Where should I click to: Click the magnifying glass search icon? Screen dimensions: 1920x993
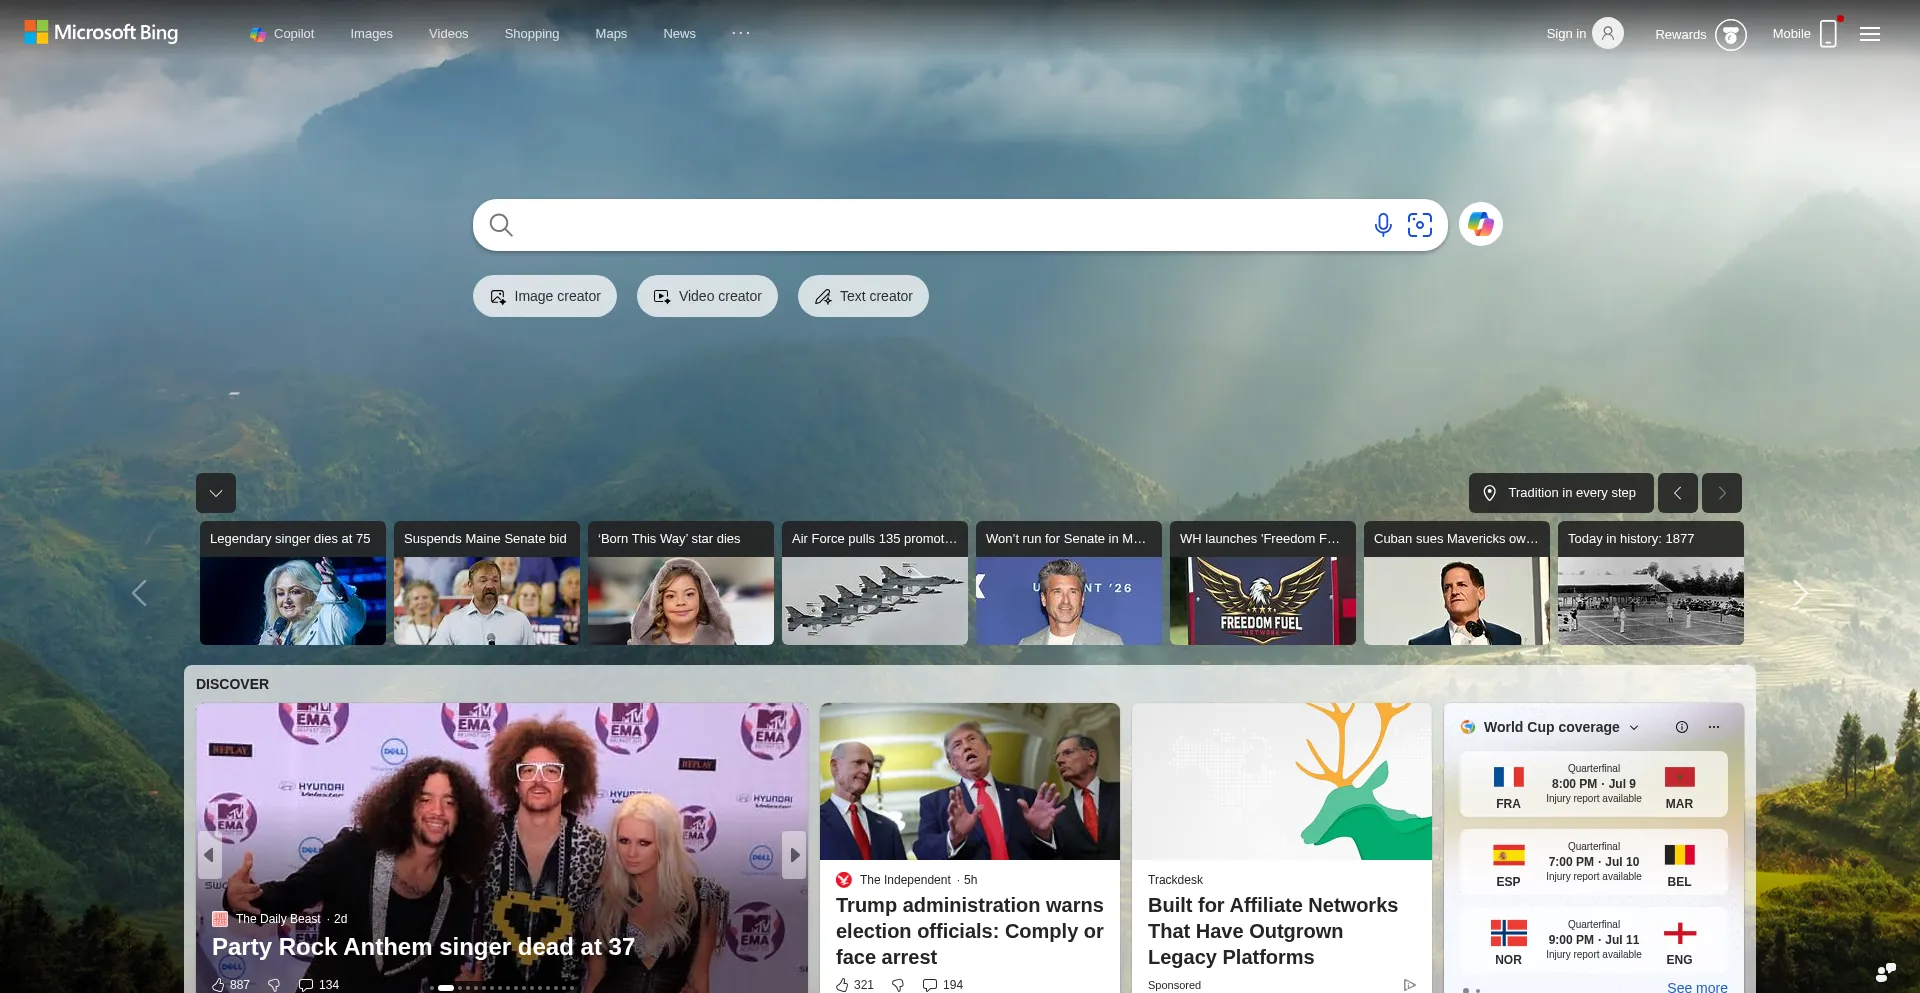501,225
